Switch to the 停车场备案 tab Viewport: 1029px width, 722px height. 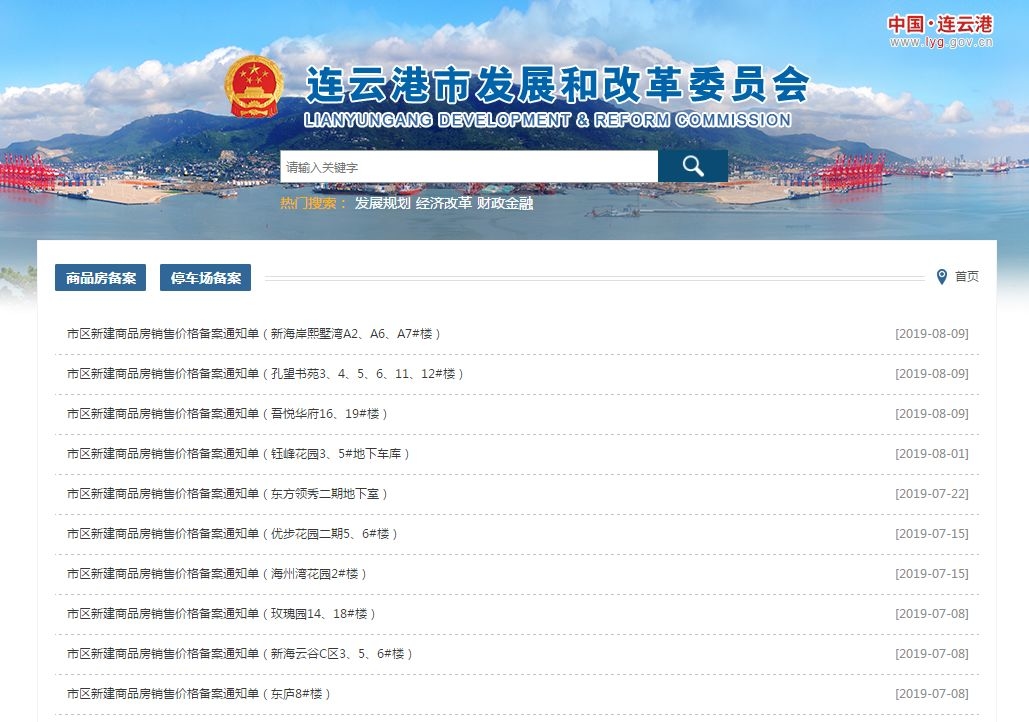[205, 278]
